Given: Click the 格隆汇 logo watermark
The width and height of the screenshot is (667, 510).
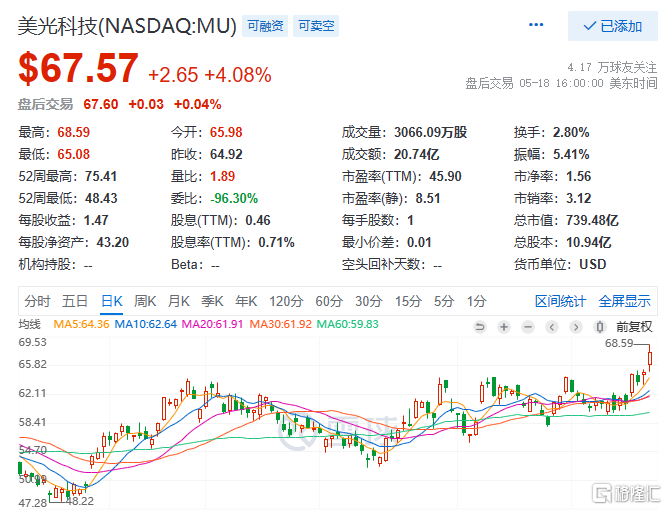Looking at the screenshot, I should tap(624, 493).
